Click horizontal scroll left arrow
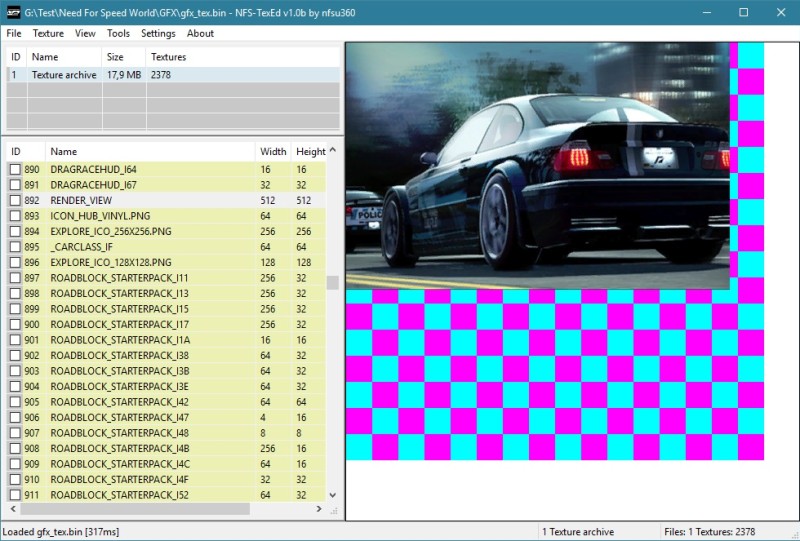 (x=13, y=509)
